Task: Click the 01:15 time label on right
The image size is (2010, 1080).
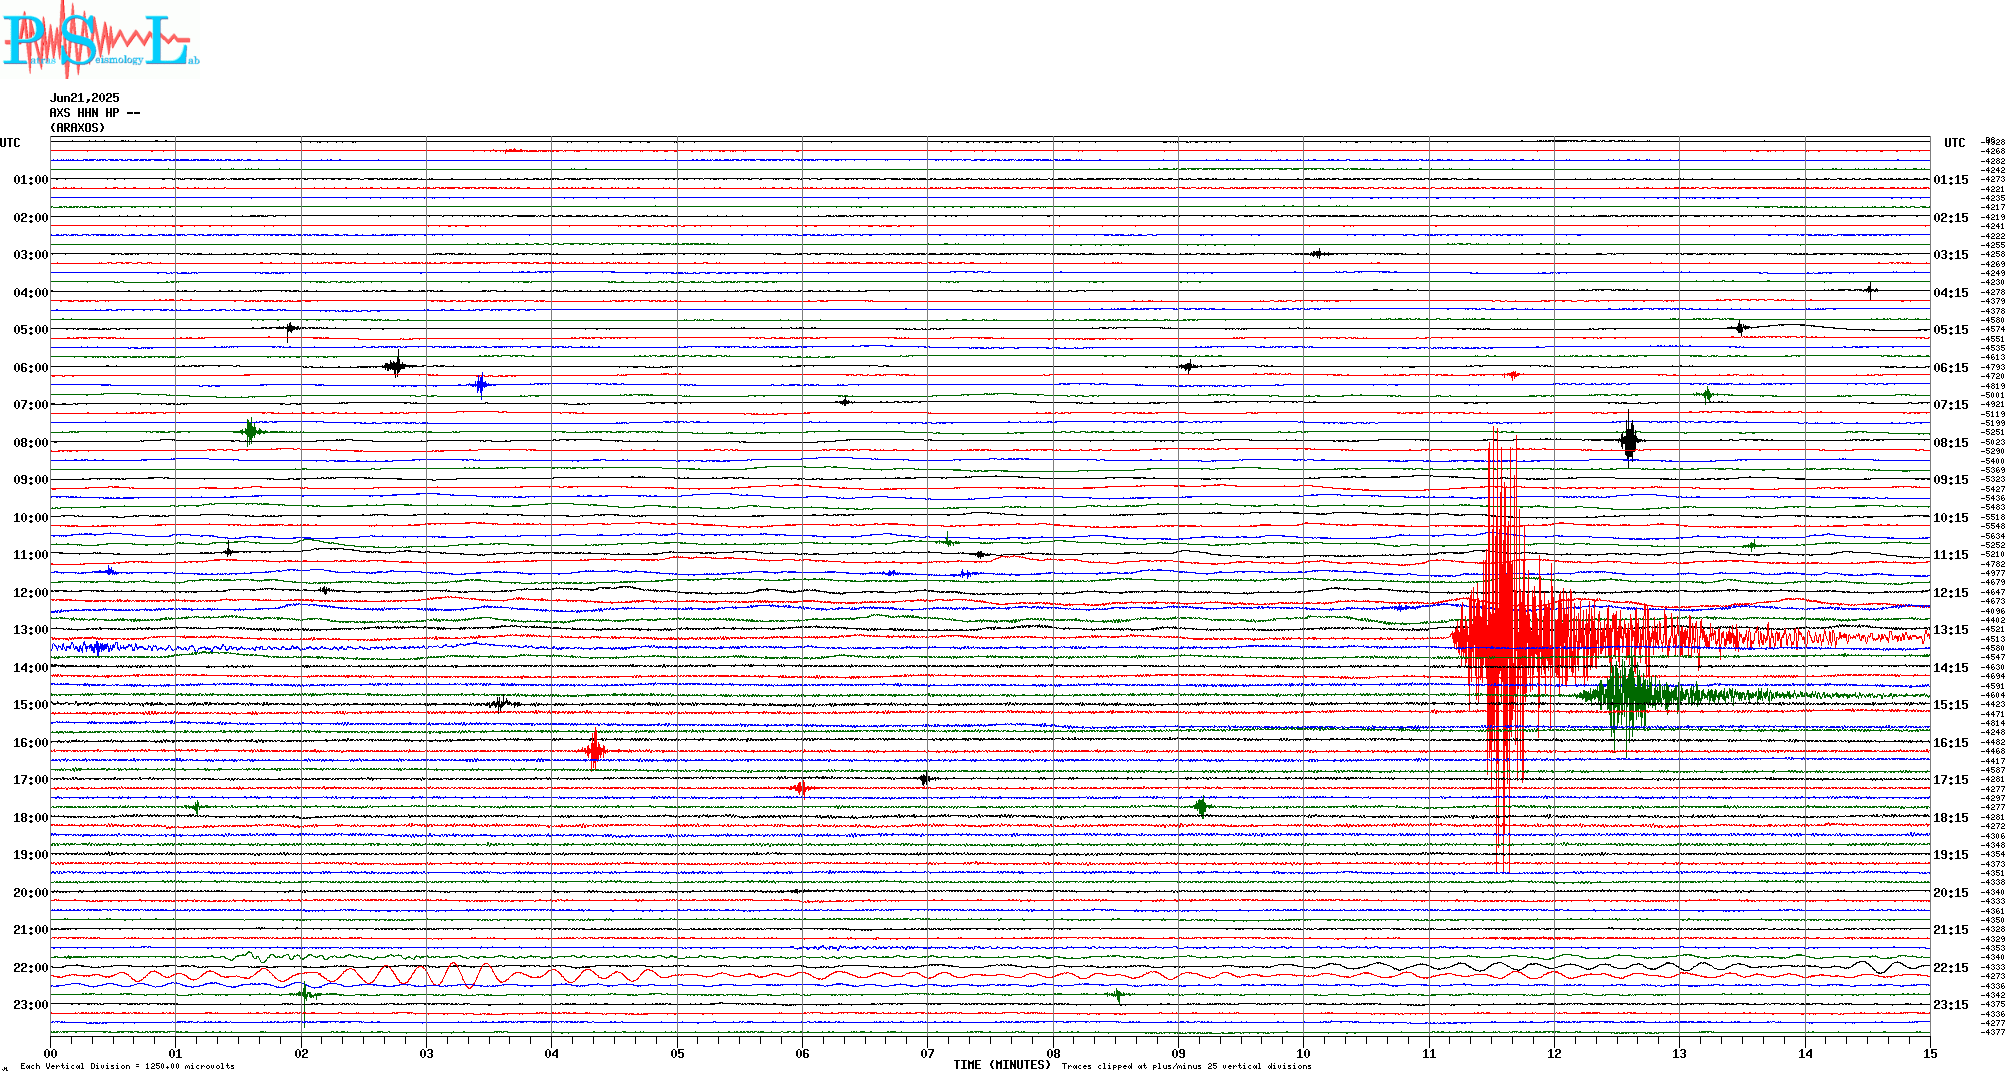Action: tap(1951, 180)
